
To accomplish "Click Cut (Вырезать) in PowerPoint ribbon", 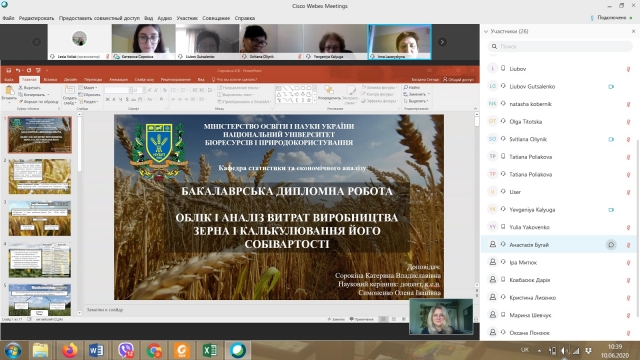I will 29,88.
